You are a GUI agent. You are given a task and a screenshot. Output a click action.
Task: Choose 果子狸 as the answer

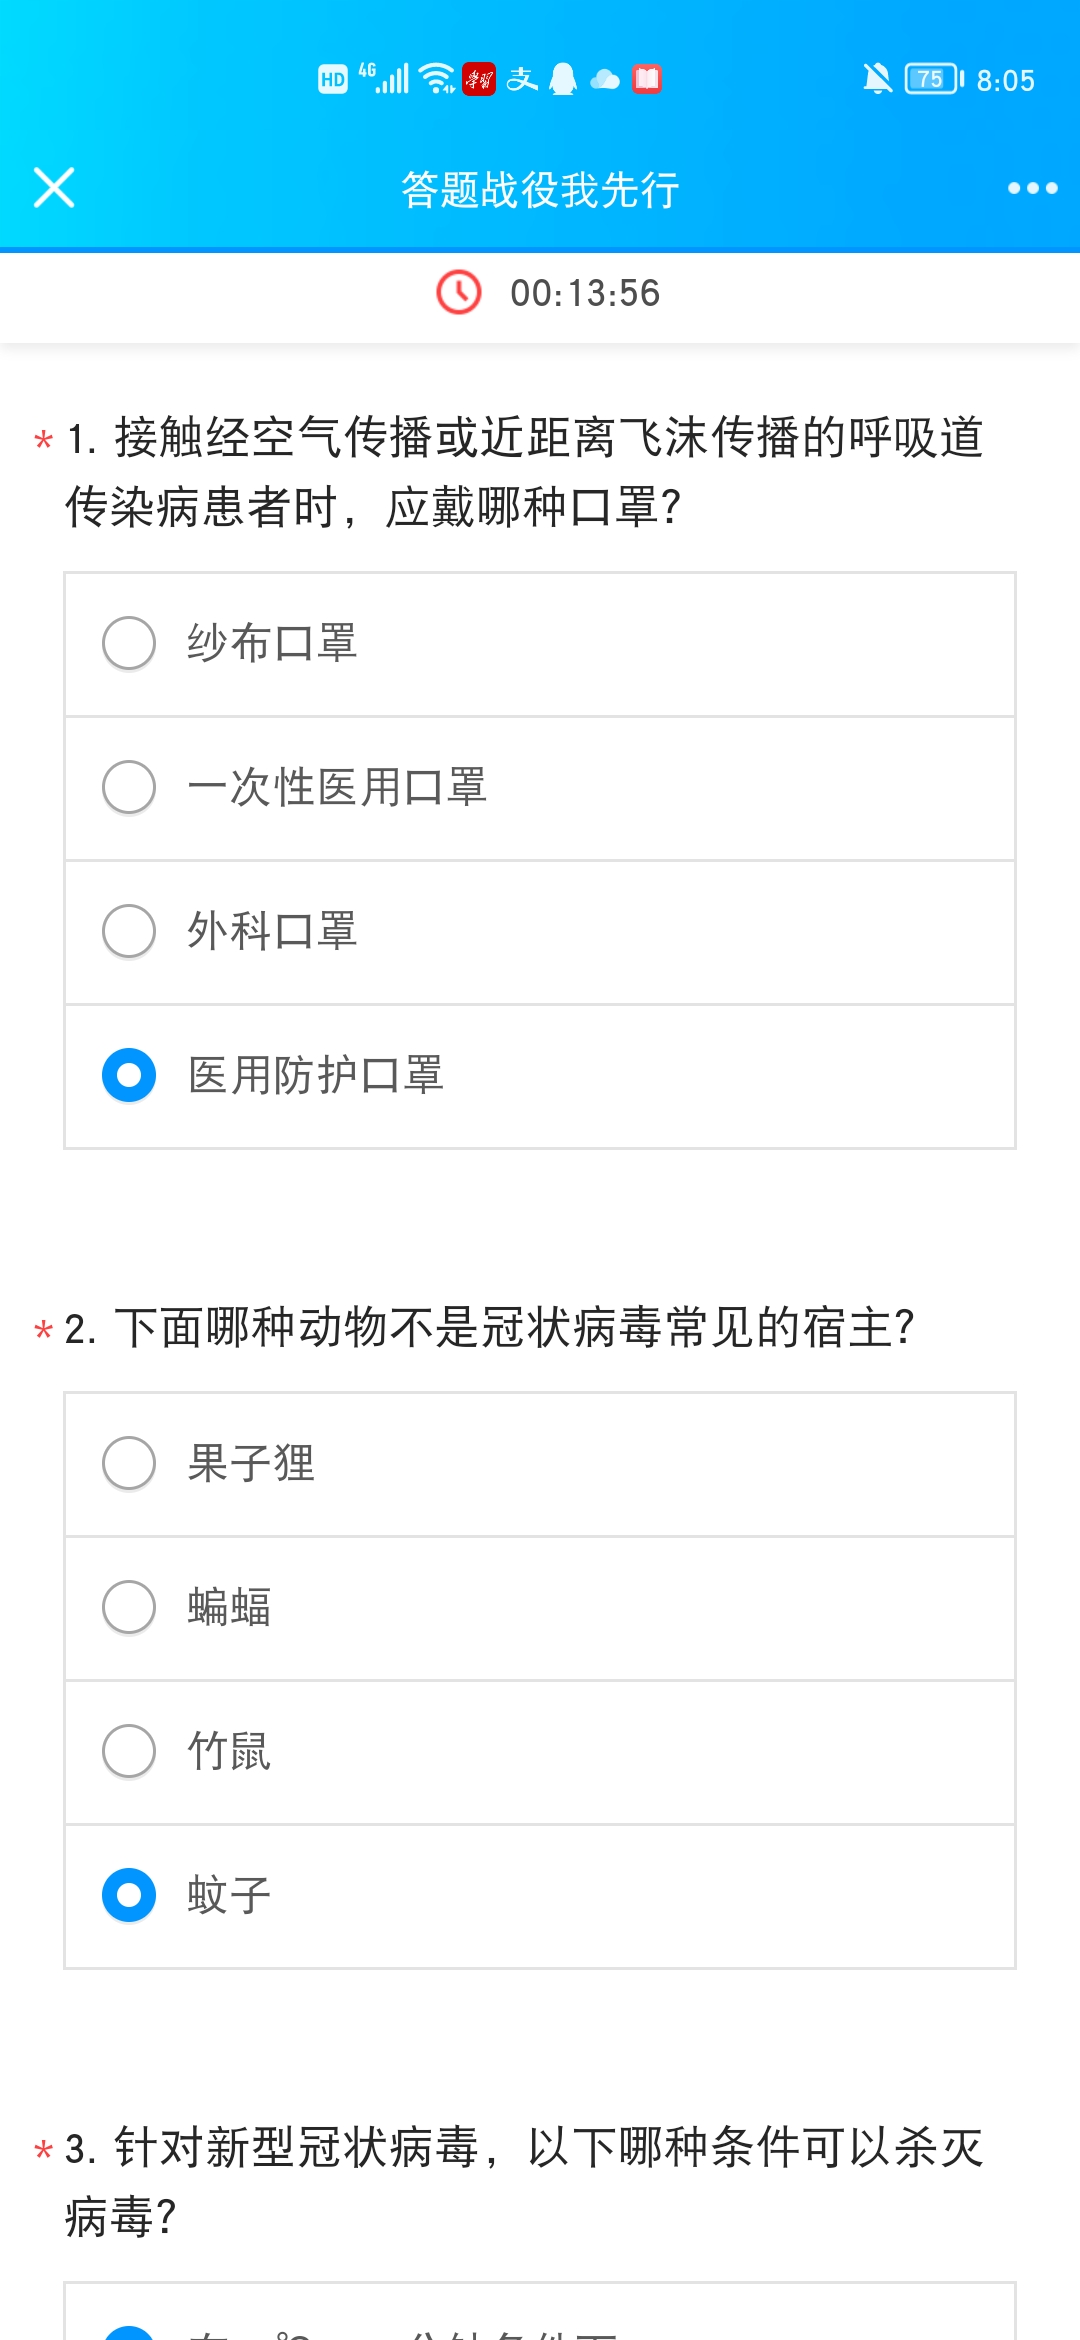click(x=129, y=1463)
